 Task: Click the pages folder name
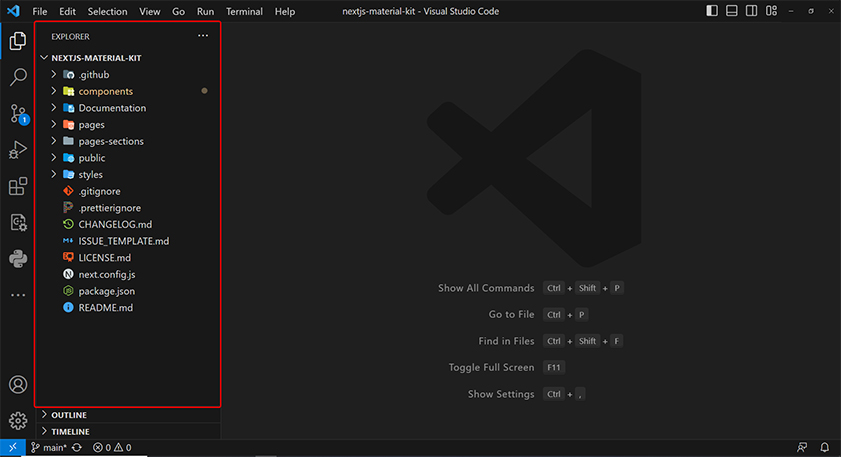click(92, 125)
